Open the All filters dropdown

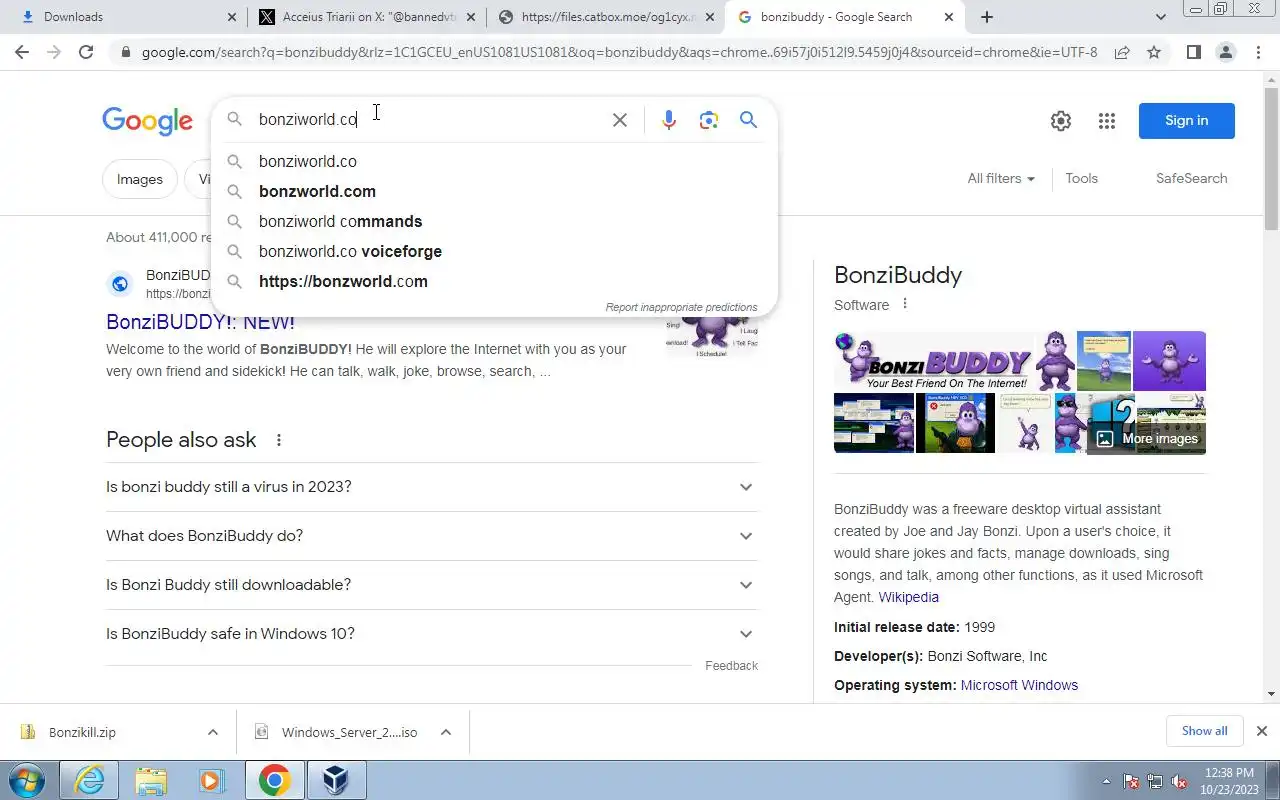tap(1001, 178)
